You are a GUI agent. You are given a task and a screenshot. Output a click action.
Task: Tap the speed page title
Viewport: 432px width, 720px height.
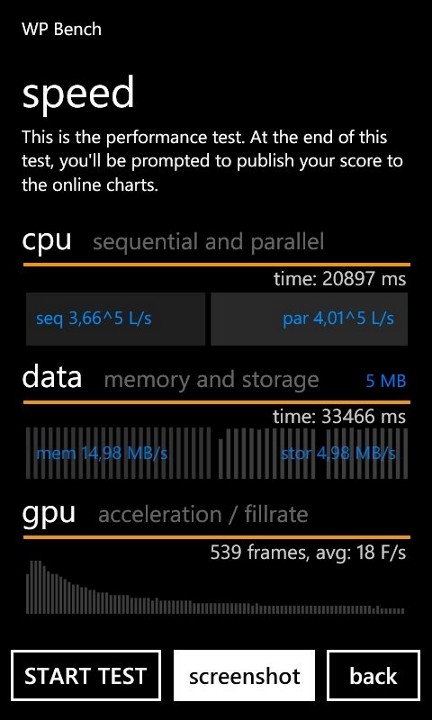pos(78,92)
